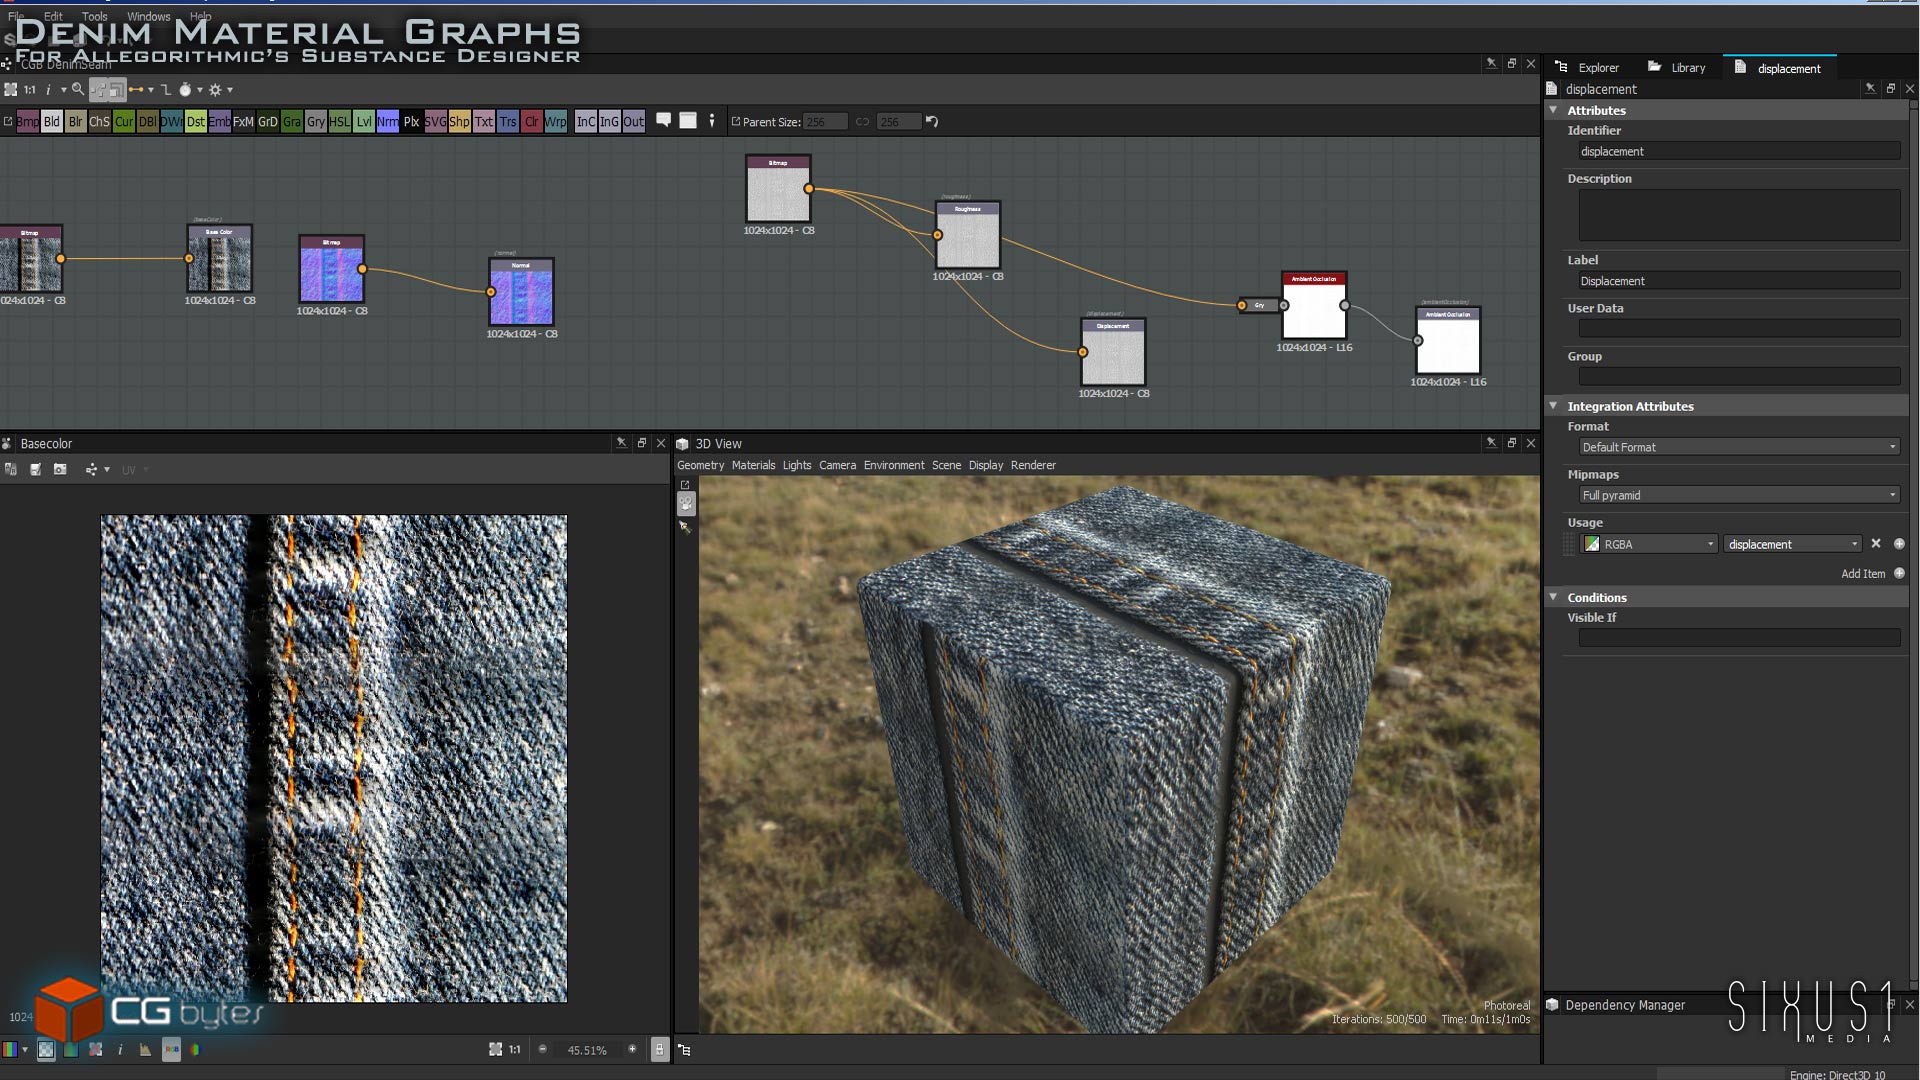Collapse the Integration Attributes section
This screenshot has width=1920, height=1080.
[x=1553, y=406]
